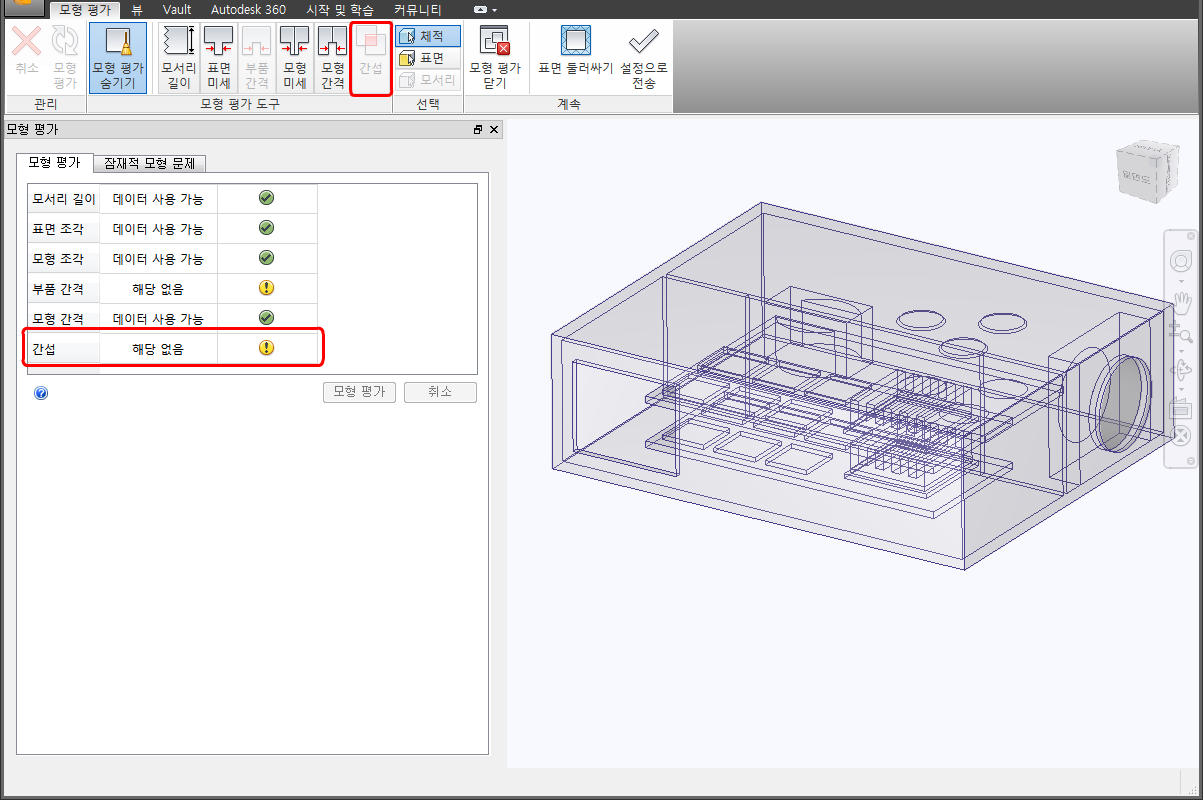
Task: Enable 모서리 selection mode
Action: coord(428,80)
